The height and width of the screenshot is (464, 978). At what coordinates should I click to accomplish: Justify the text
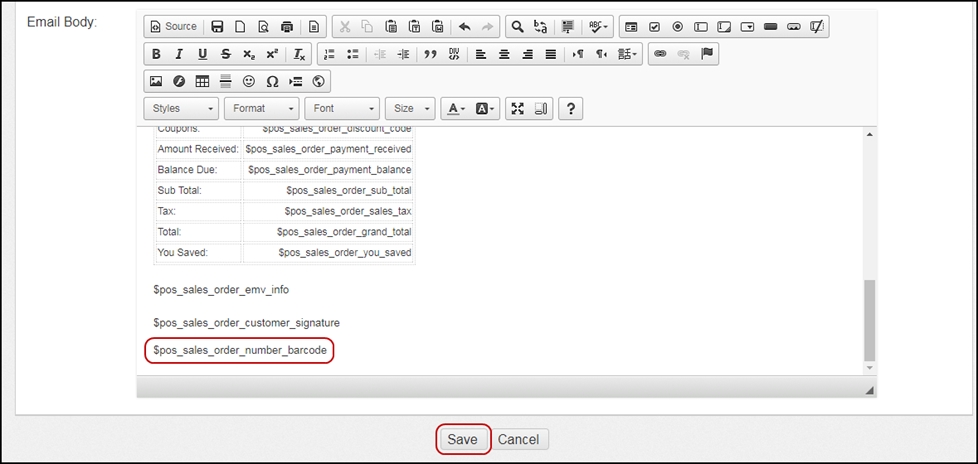point(550,54)
